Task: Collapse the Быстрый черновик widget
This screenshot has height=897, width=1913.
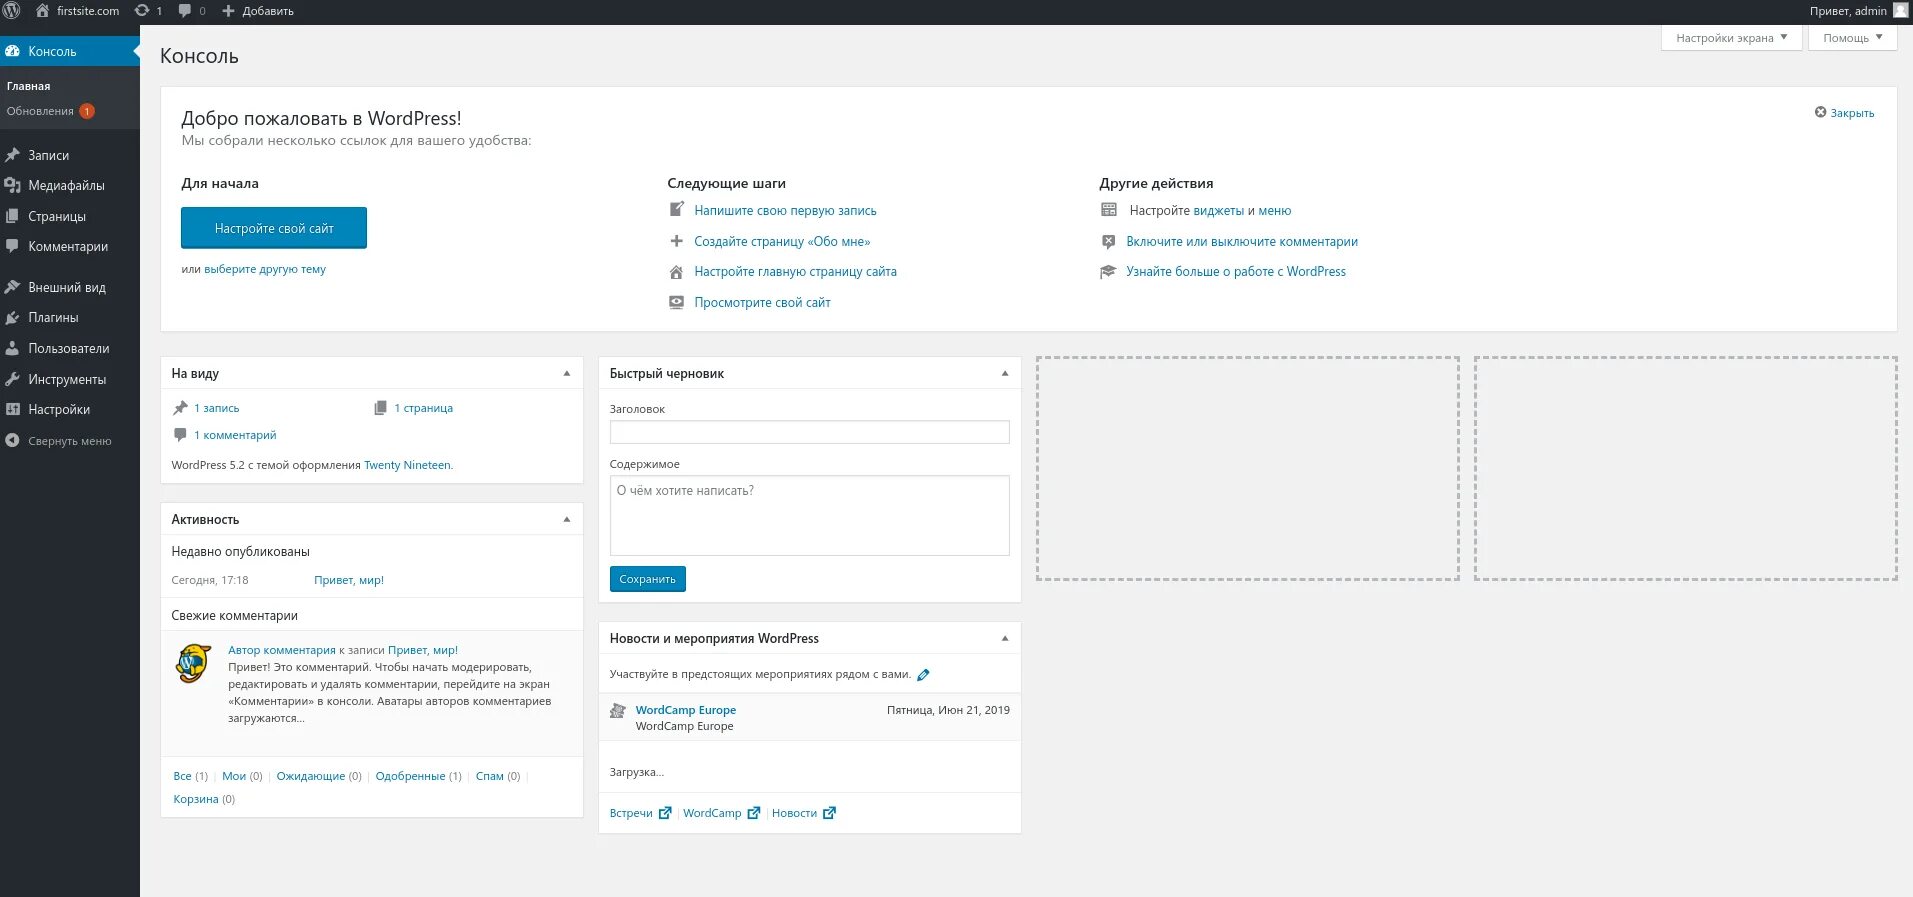Action: tap(1005, 373)
